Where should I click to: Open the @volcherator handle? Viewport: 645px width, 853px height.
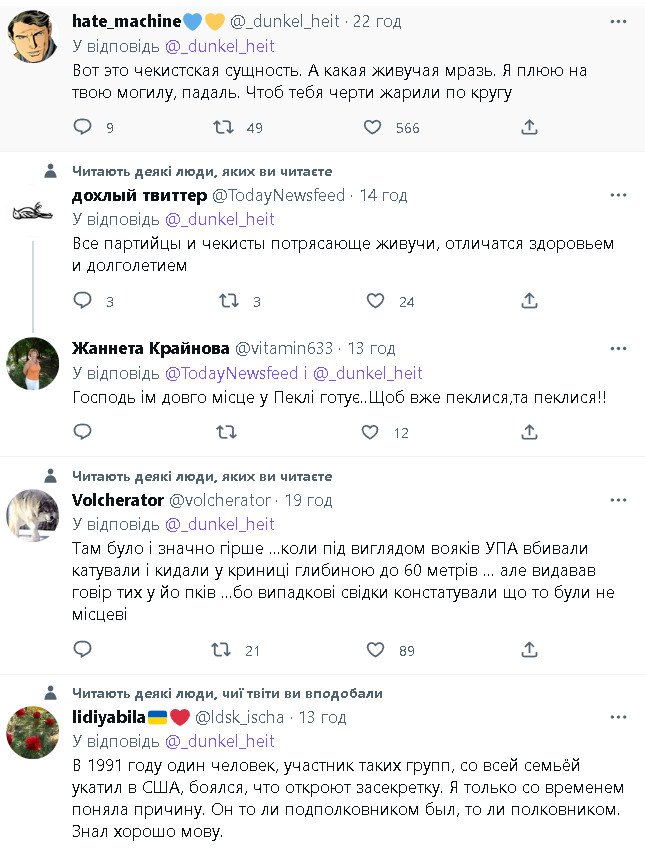coord(220,500)
